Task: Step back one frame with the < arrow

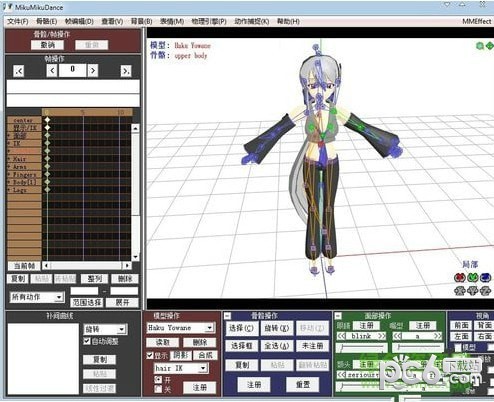Action: 52,71
